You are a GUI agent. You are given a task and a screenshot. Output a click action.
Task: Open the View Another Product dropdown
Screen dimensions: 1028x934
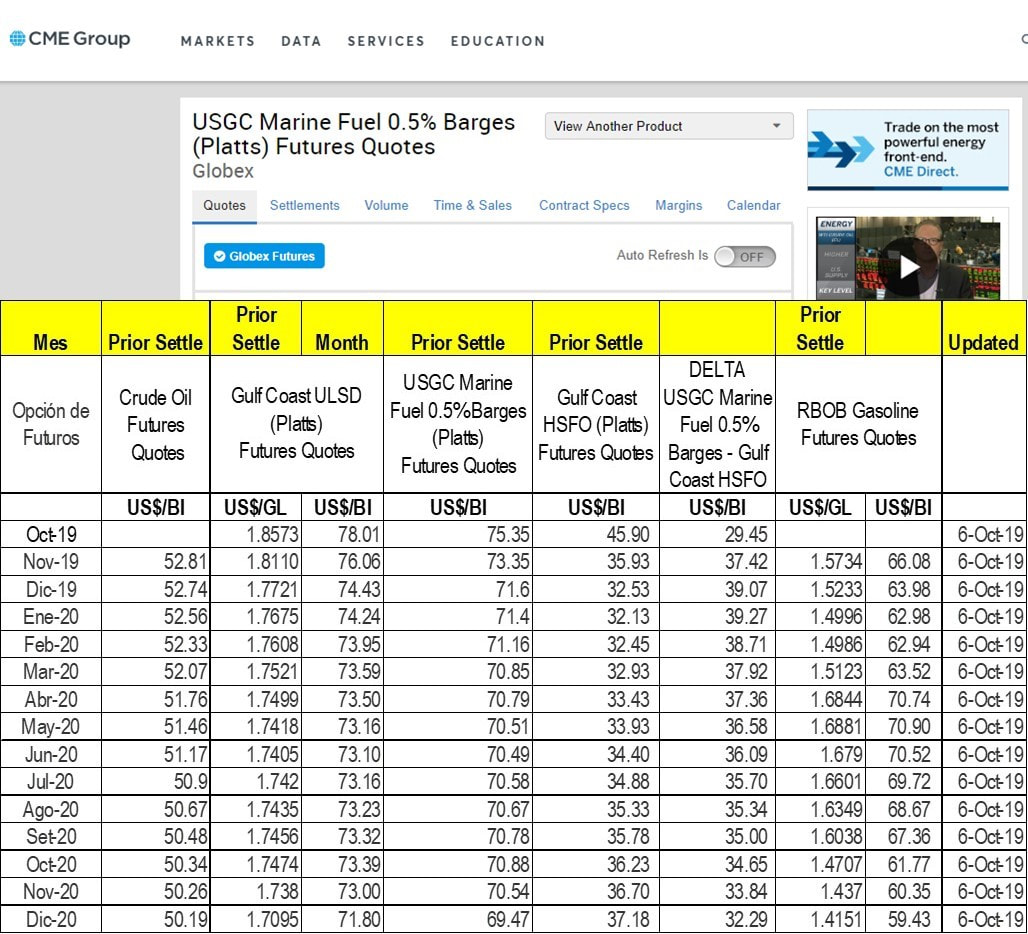coord(669,126)
